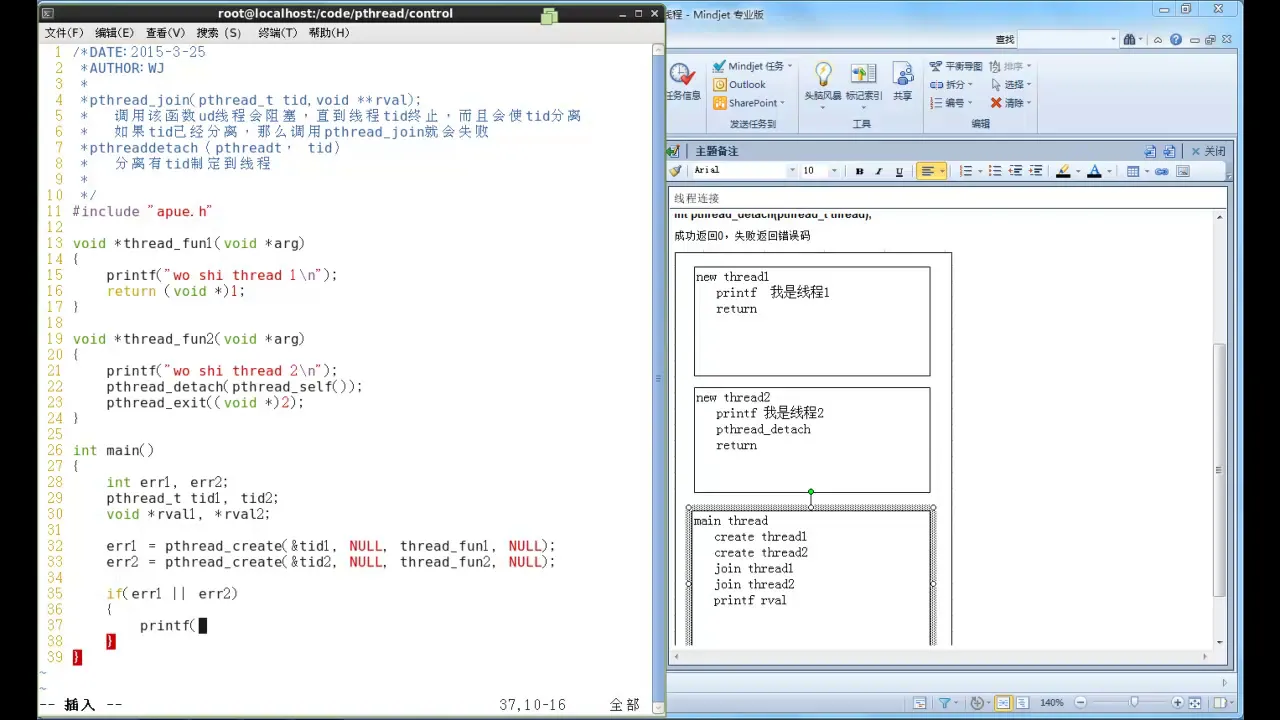Viewport: 1280px width, 720px height.
Task: Toggle left align in notes toolbar
Action: pyautogui.click(x=927, y=171)
